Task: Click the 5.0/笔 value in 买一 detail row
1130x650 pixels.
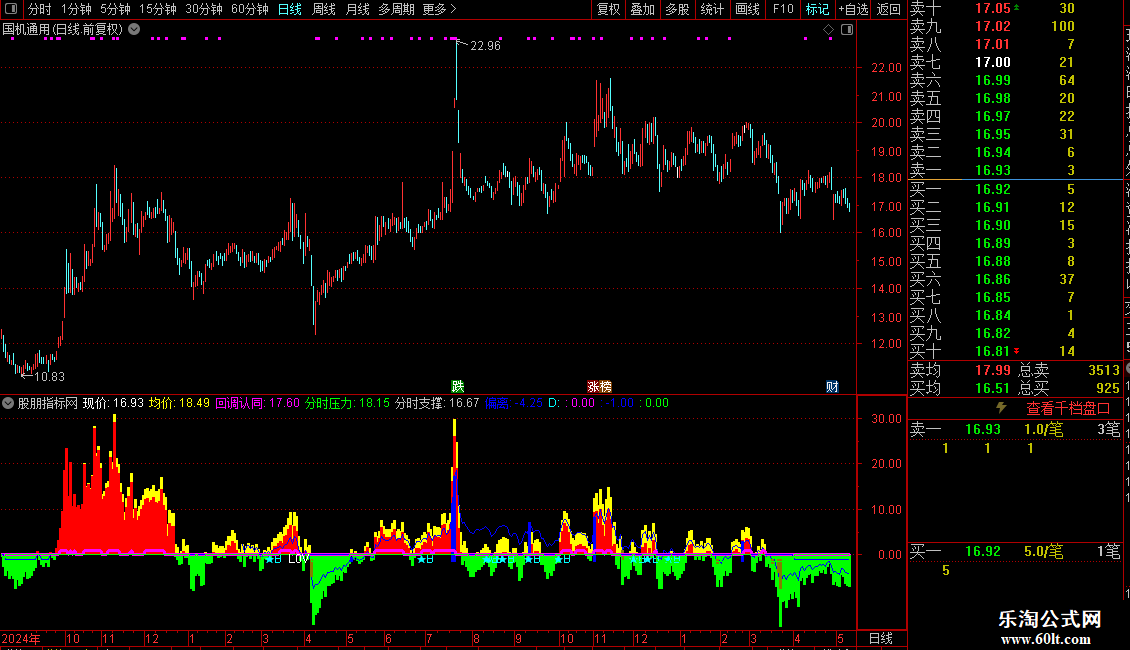Action: pyautogui.click(x=1044, y=551)
